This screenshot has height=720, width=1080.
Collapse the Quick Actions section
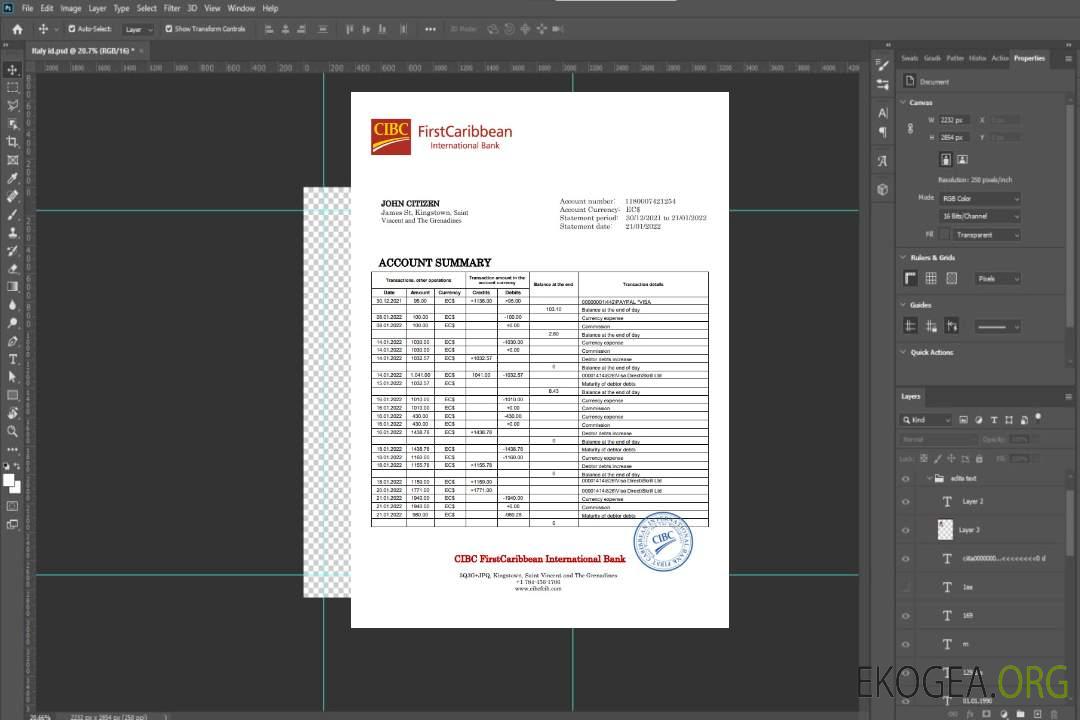tap(903, 352)
